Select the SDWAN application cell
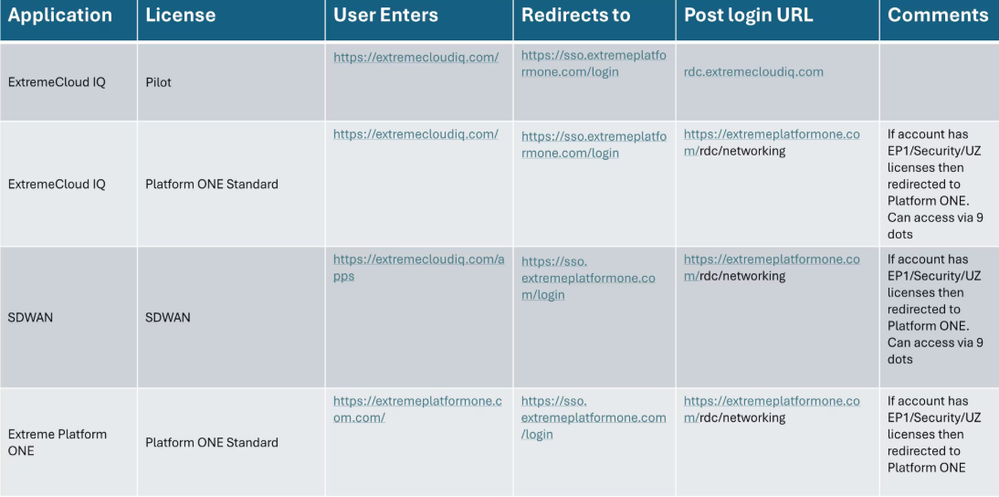 click(30, 317)
